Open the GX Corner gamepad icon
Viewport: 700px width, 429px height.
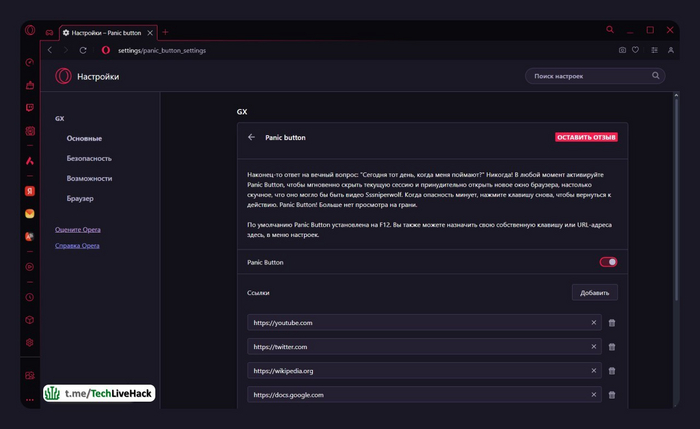[49, 33]
